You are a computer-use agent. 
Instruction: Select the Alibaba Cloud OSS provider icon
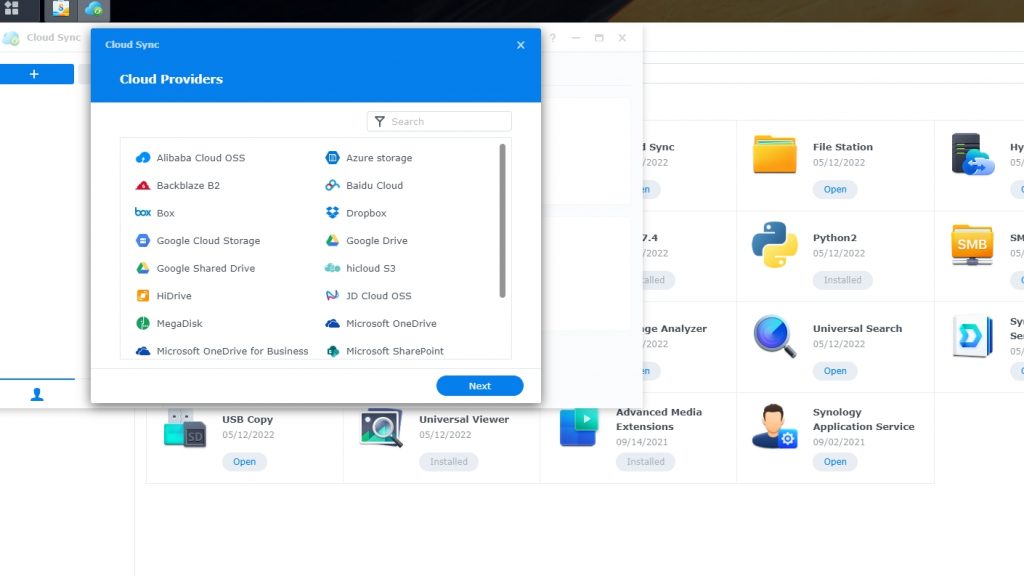coord(142,157)
